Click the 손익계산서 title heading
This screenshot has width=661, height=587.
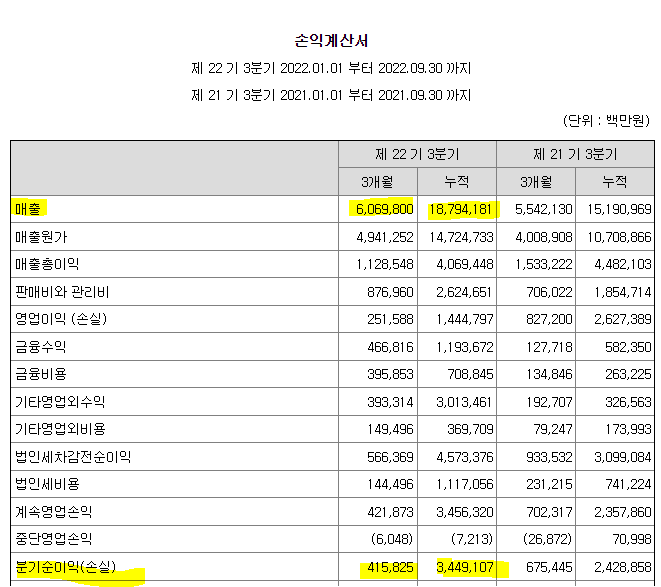331,41
